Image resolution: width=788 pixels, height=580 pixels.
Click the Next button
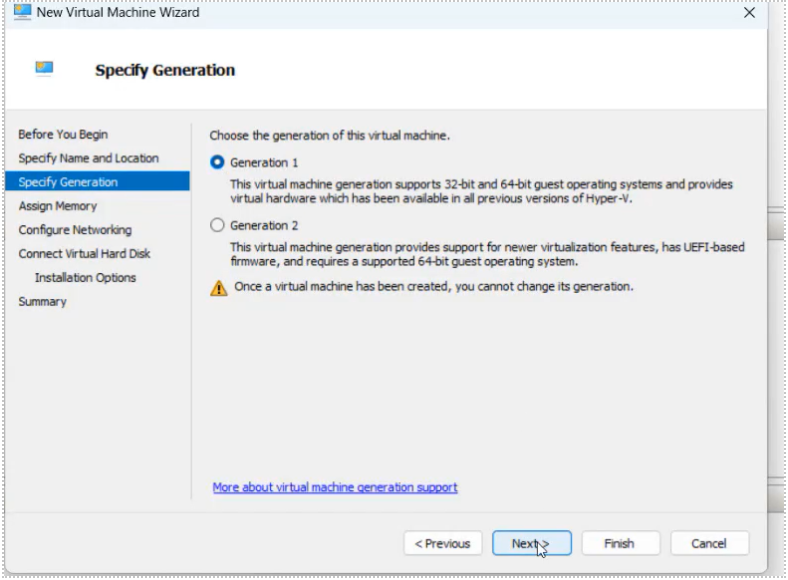coord(532,543)
